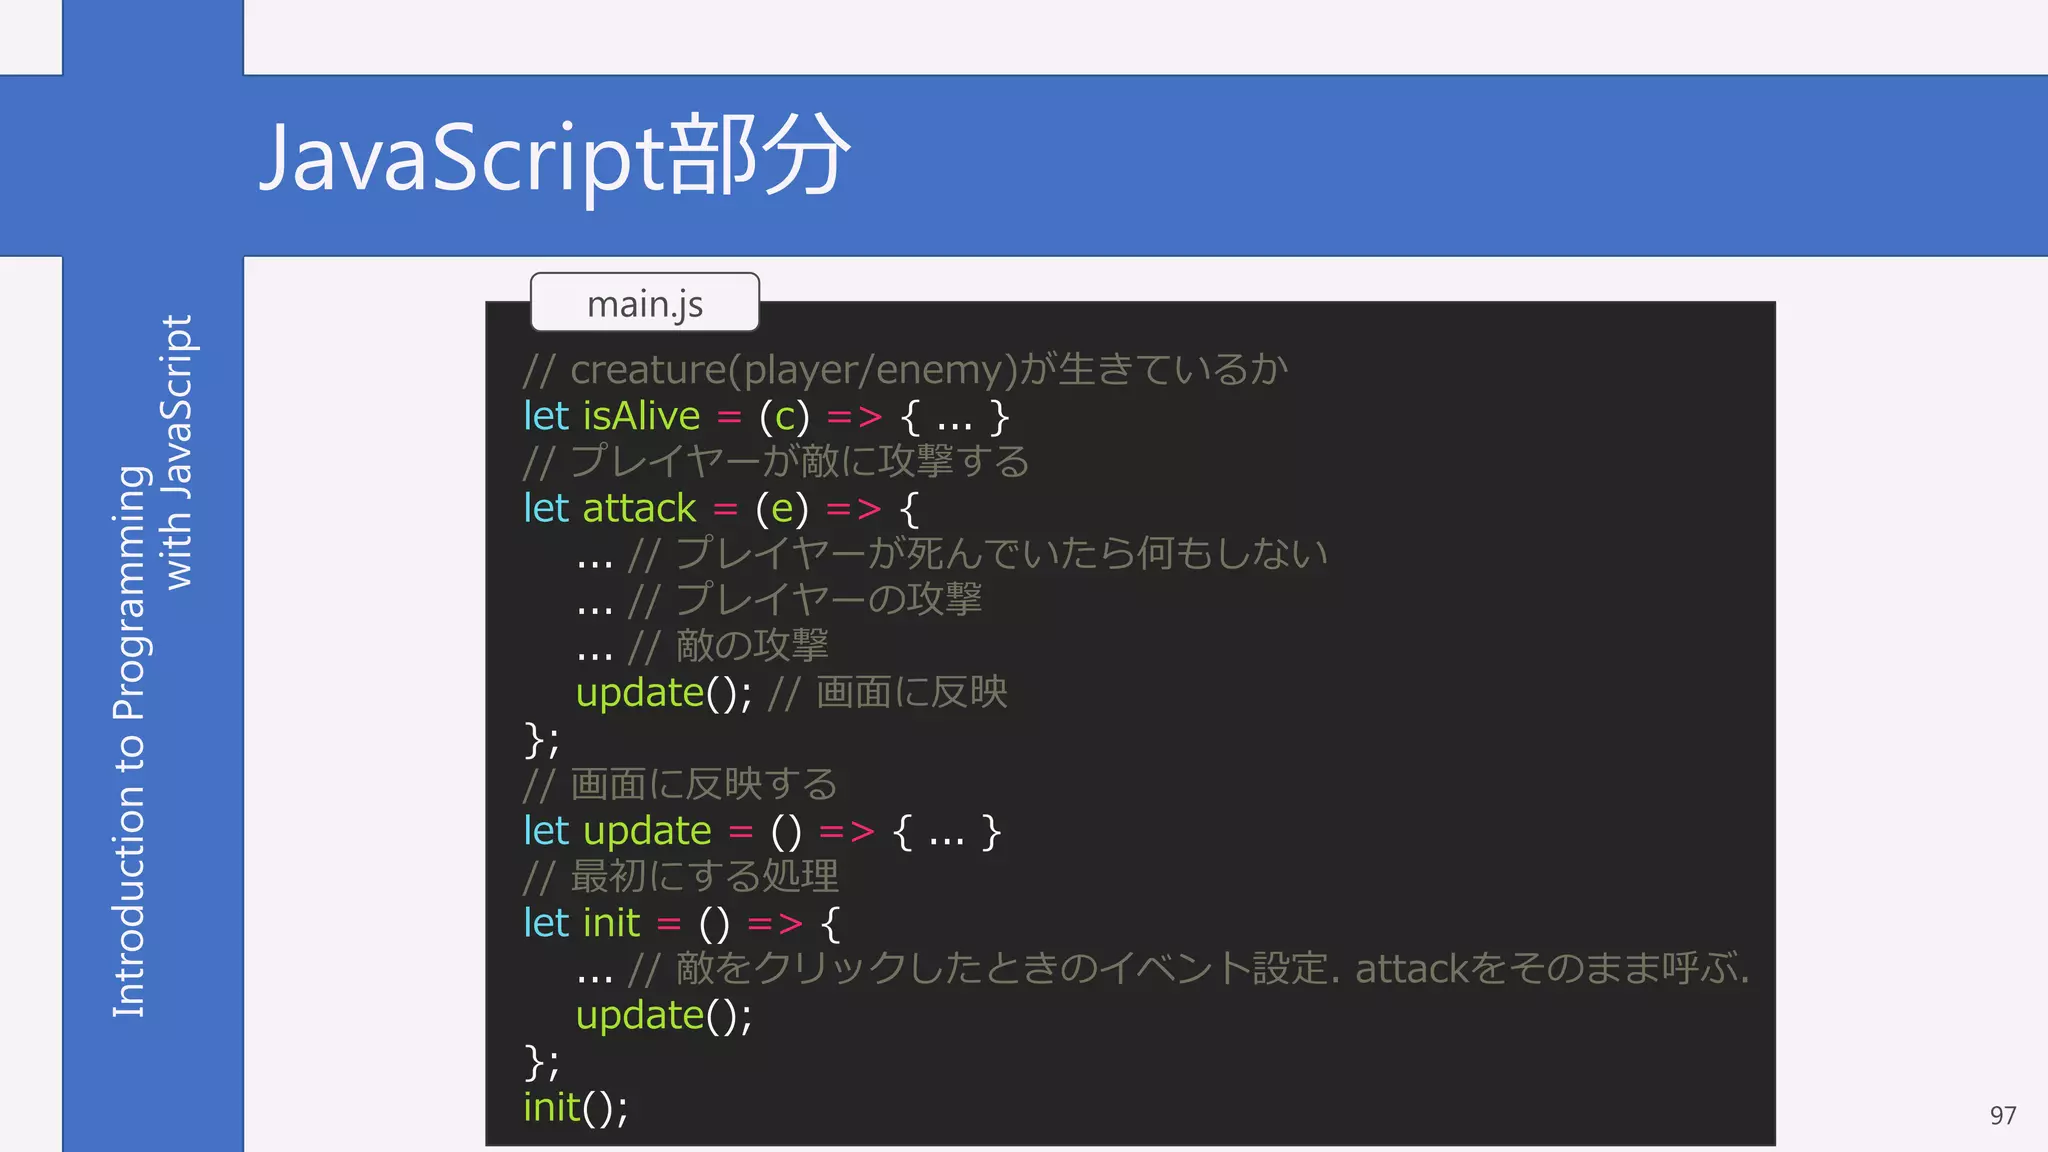
Task: Click the code line 'let update = () => { ... }'
Action: pos(762,831)
